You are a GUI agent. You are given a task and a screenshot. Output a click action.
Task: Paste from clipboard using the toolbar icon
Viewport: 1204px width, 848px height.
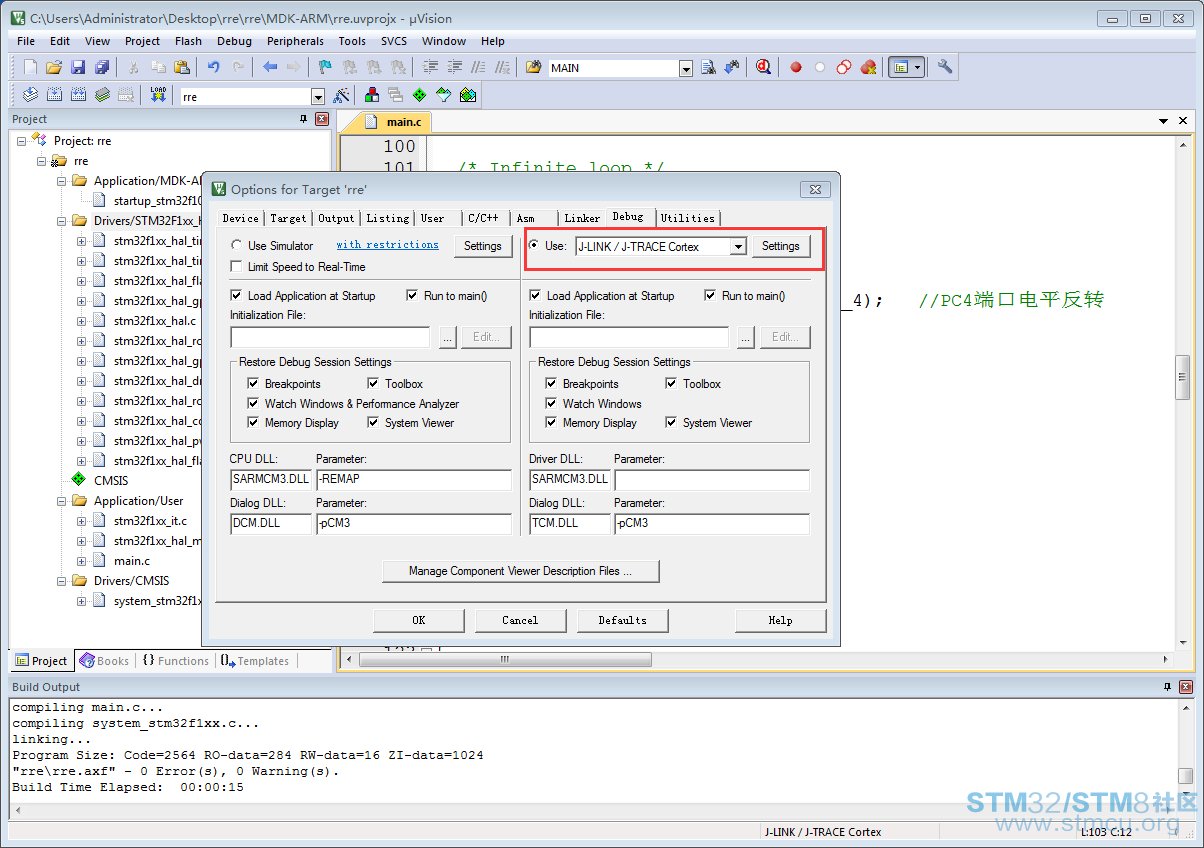182,67
